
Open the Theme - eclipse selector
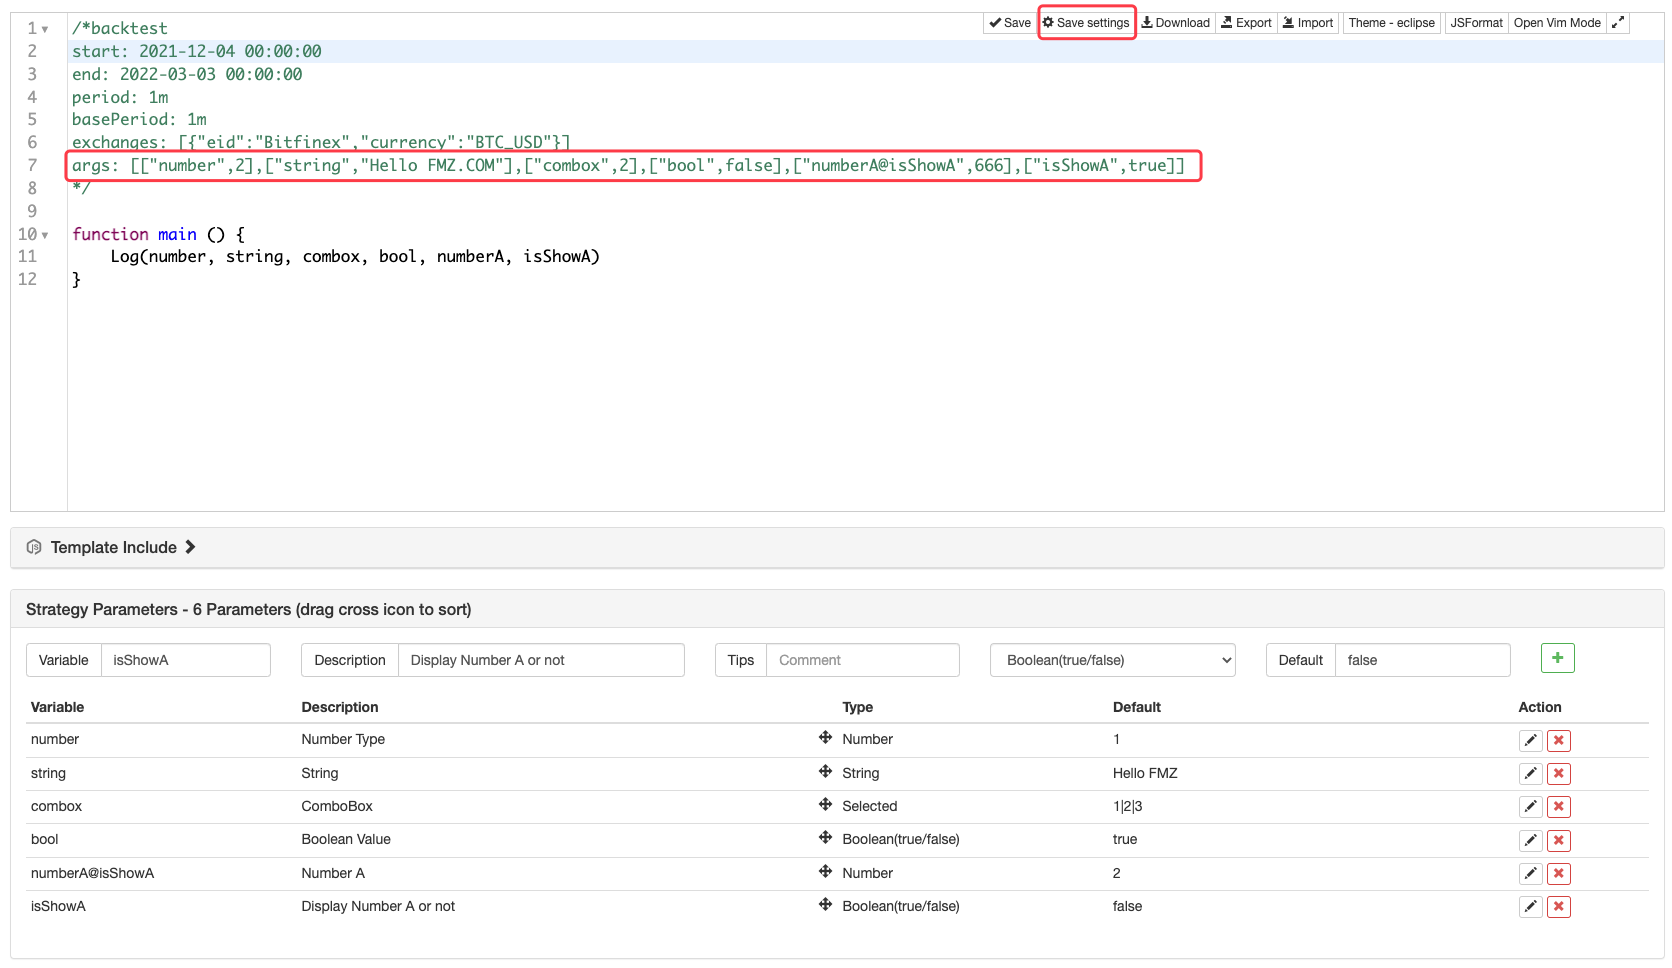point(1390,23)
